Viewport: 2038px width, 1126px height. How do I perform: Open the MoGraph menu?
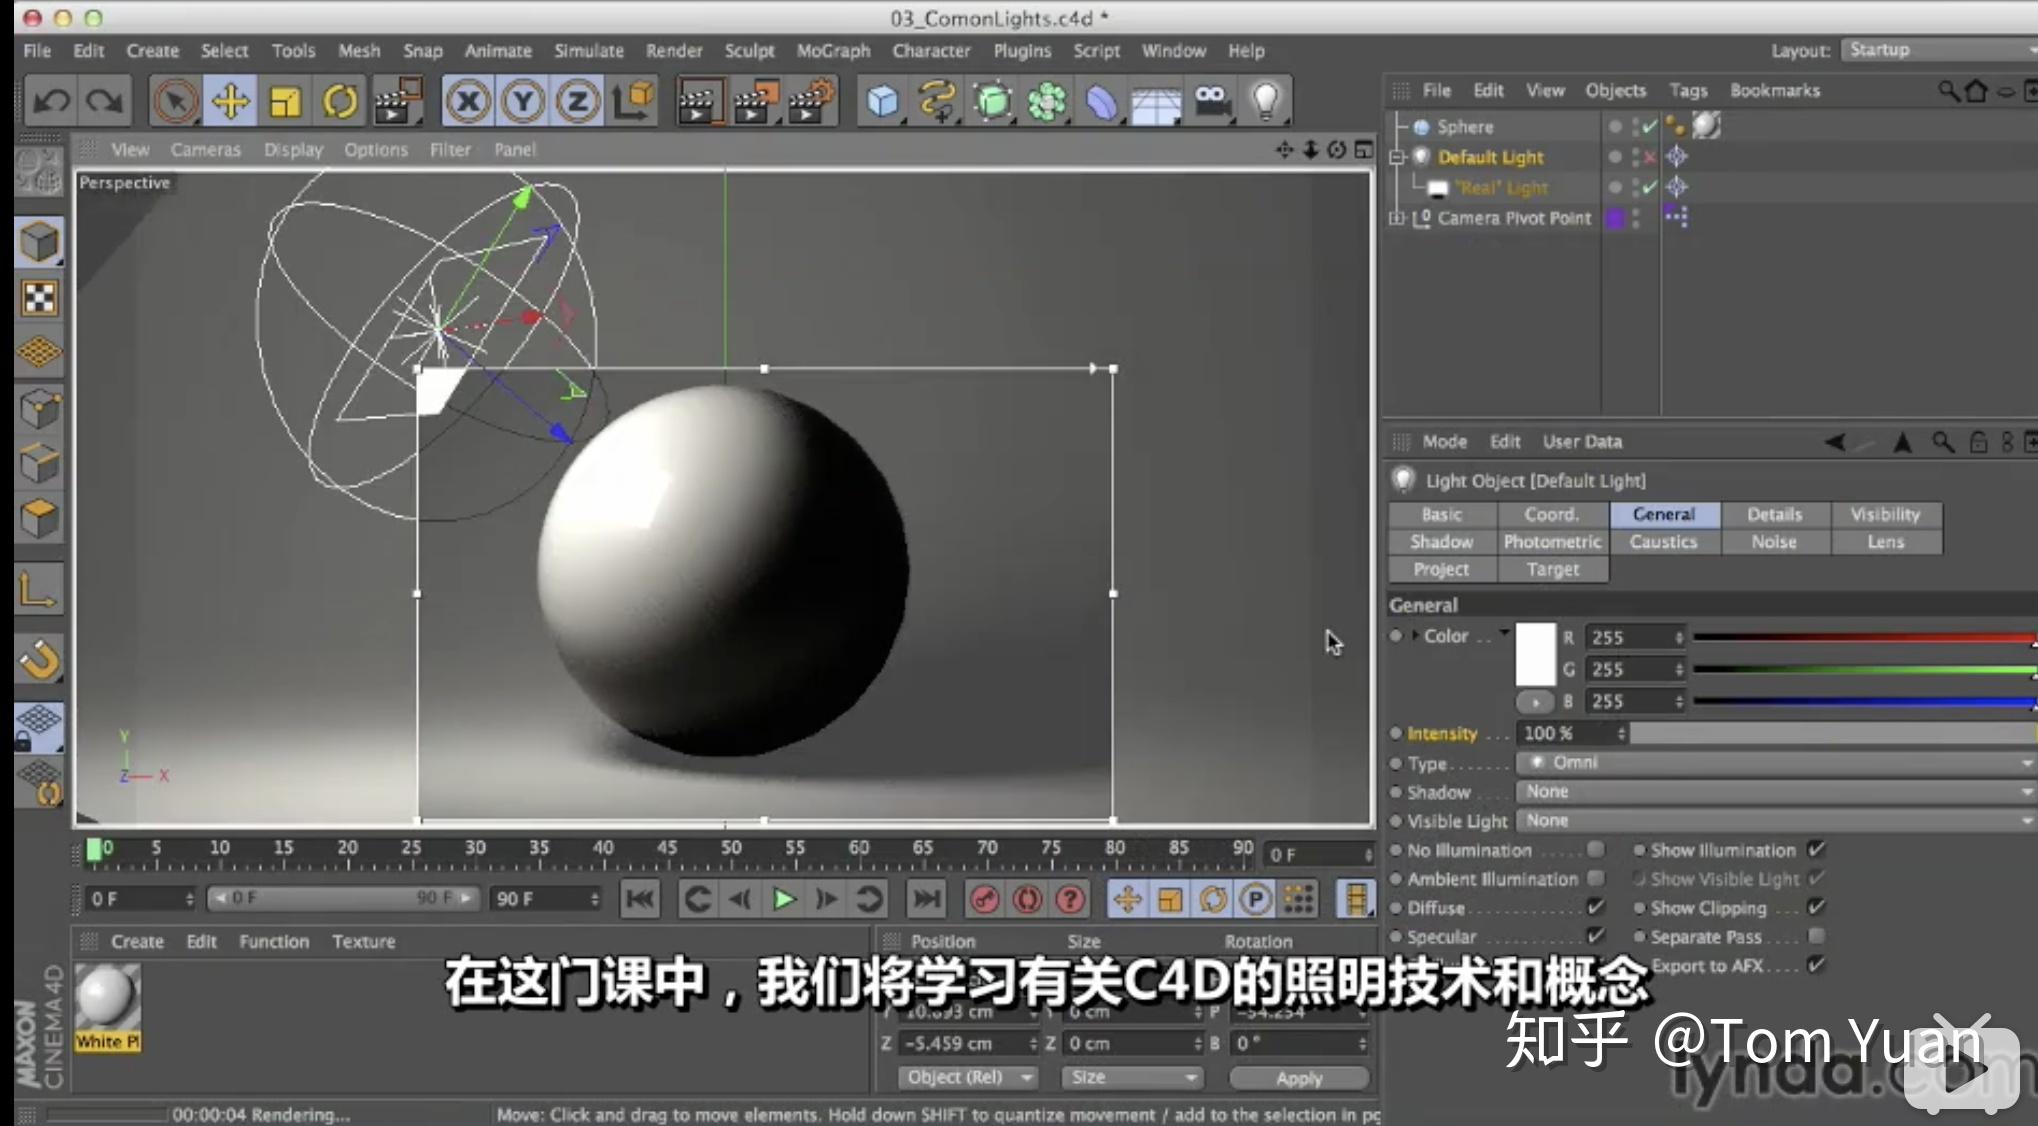(833, 50)
